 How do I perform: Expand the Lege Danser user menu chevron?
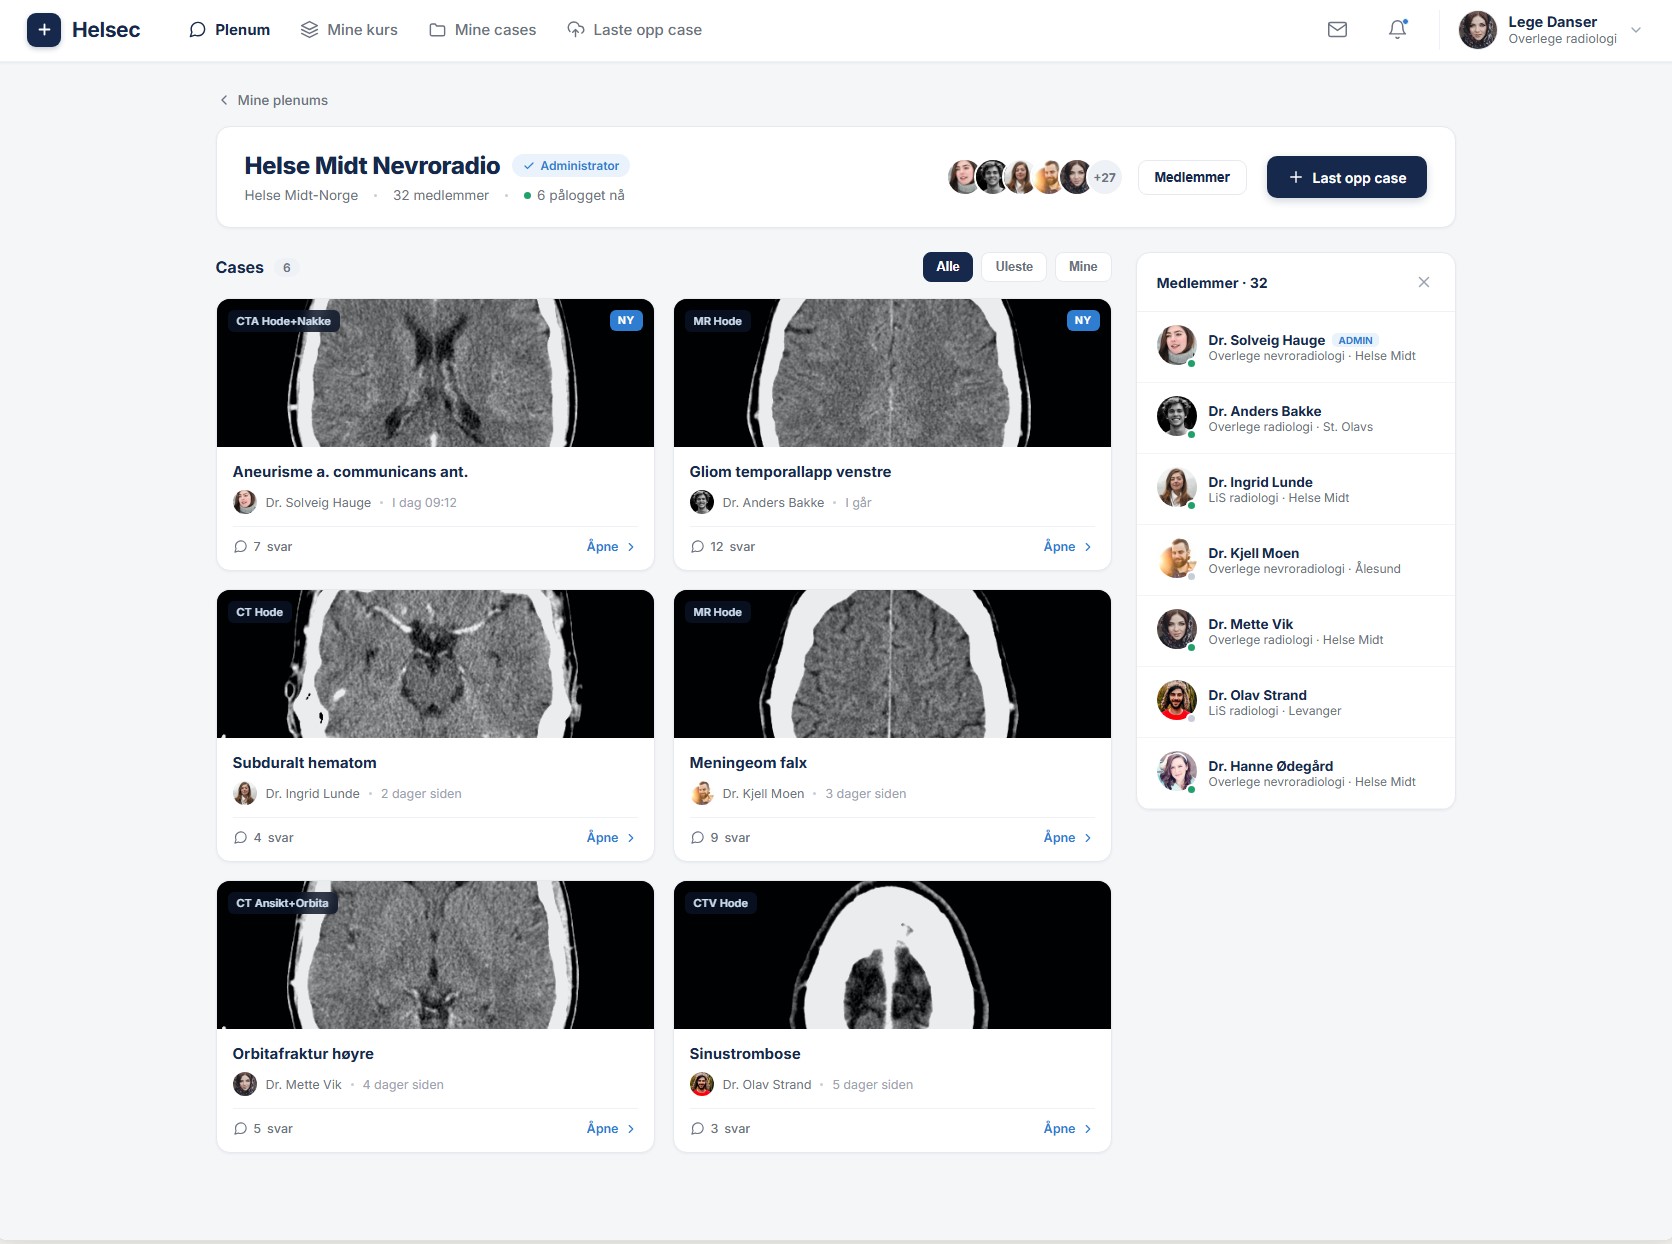[1636, 30]
